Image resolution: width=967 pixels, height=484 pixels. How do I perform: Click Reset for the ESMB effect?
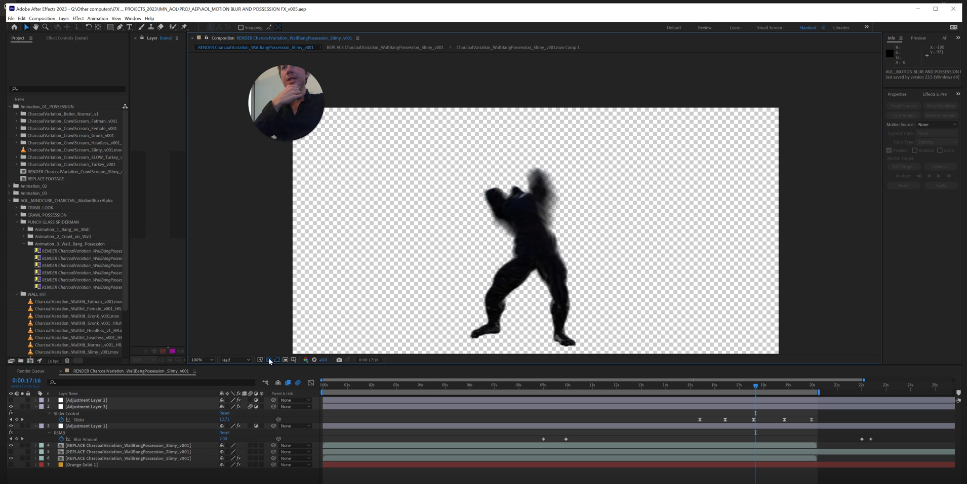(x=224, y=433)
